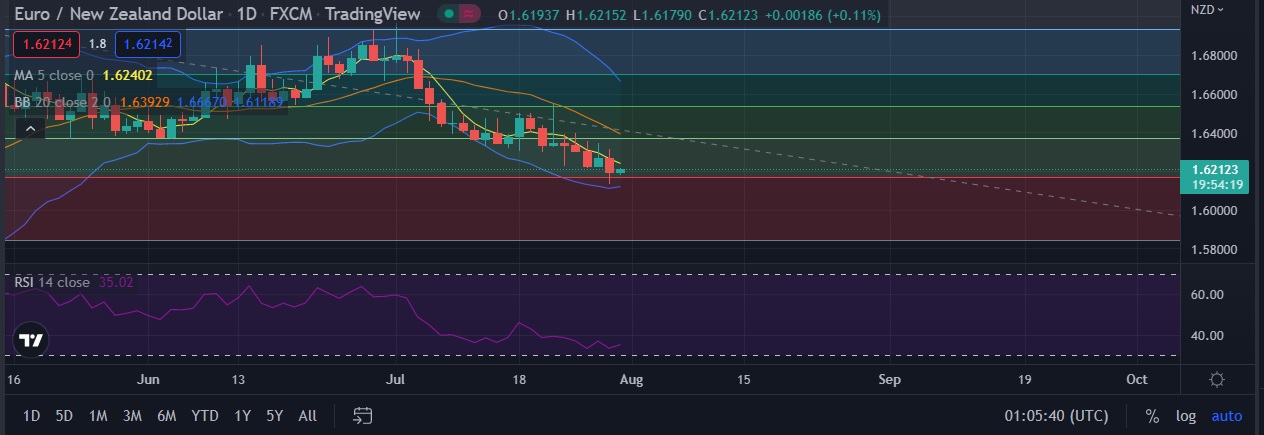The image size is (1264, 435).
Task: Click RSI axis label 40.00
Action: click(x=1205, y=336)
